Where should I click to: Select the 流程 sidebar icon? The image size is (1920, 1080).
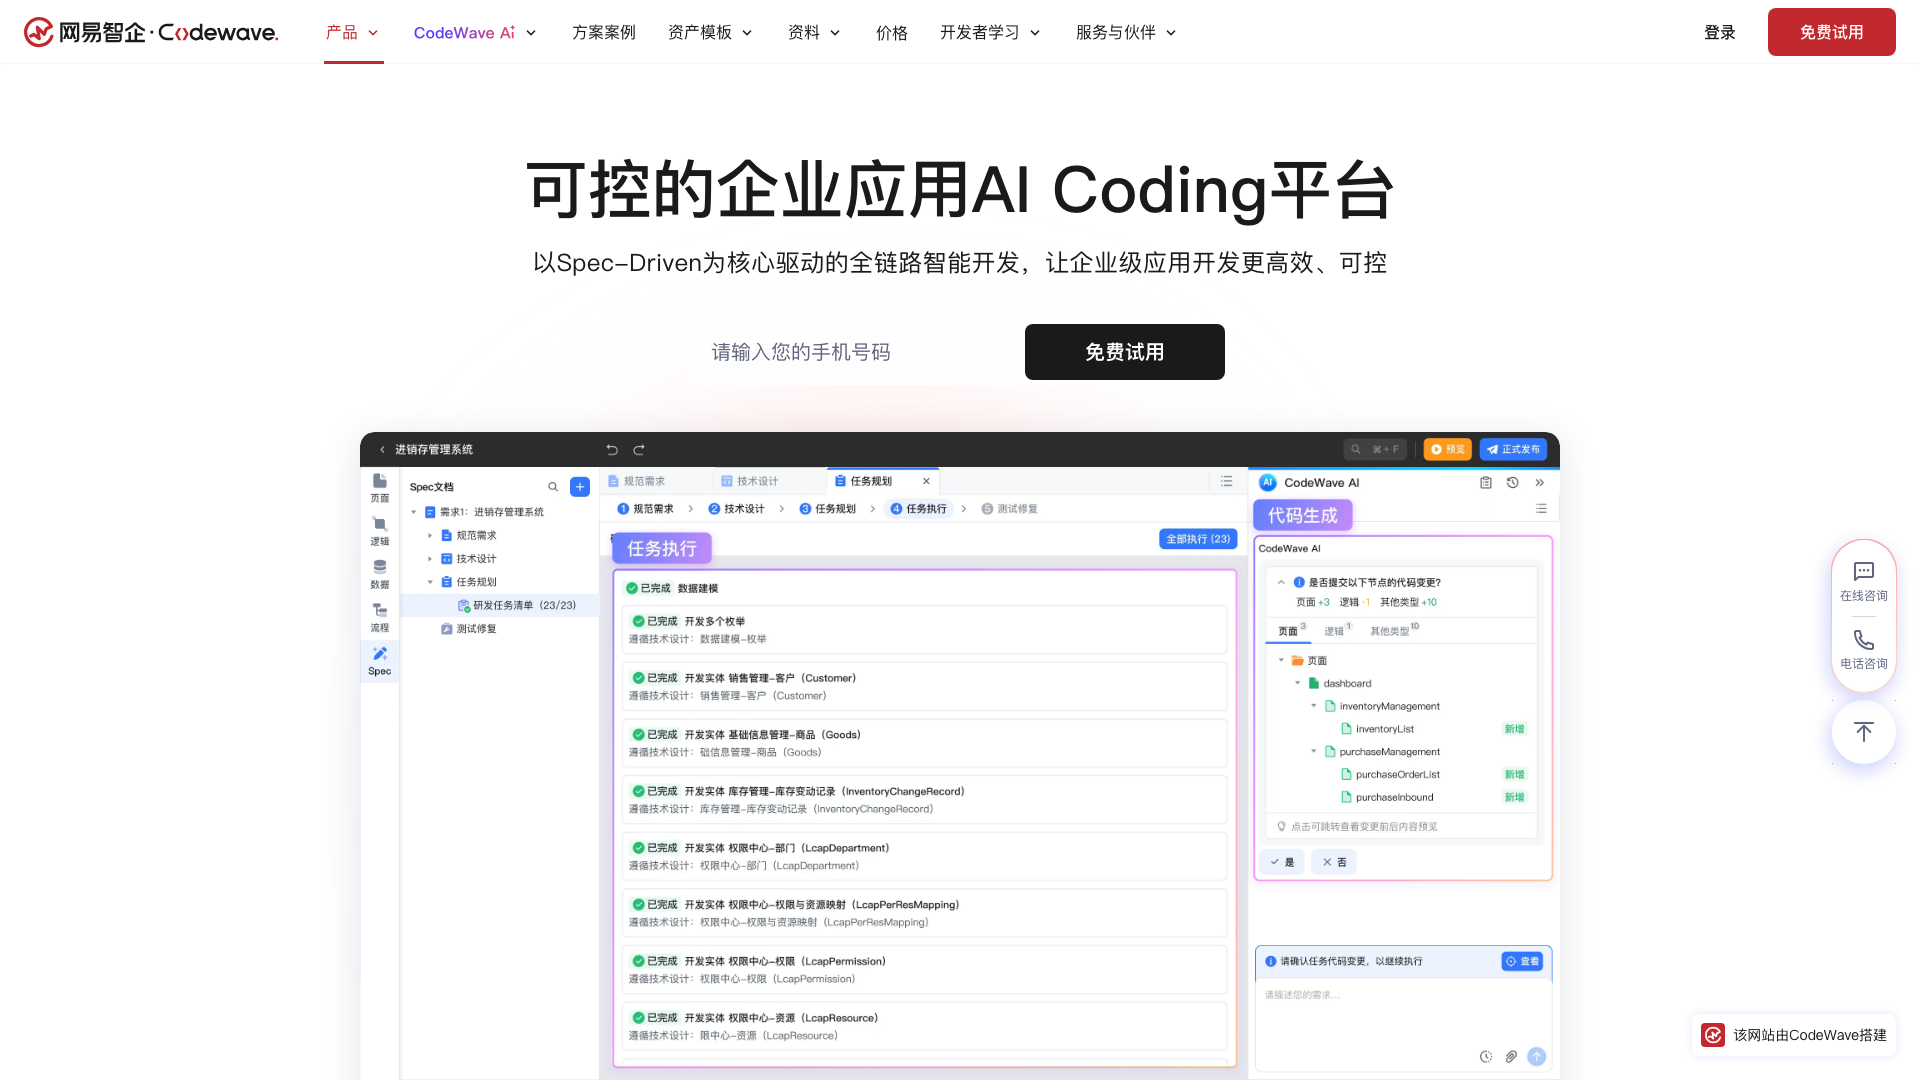point(380,617)
